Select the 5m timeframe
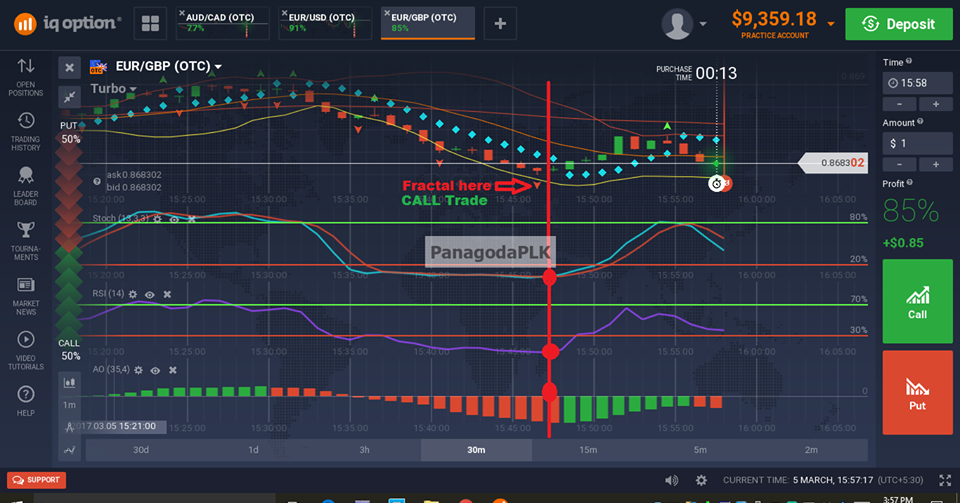The width and height of the screenshot is (960, 503). point(700,450)
